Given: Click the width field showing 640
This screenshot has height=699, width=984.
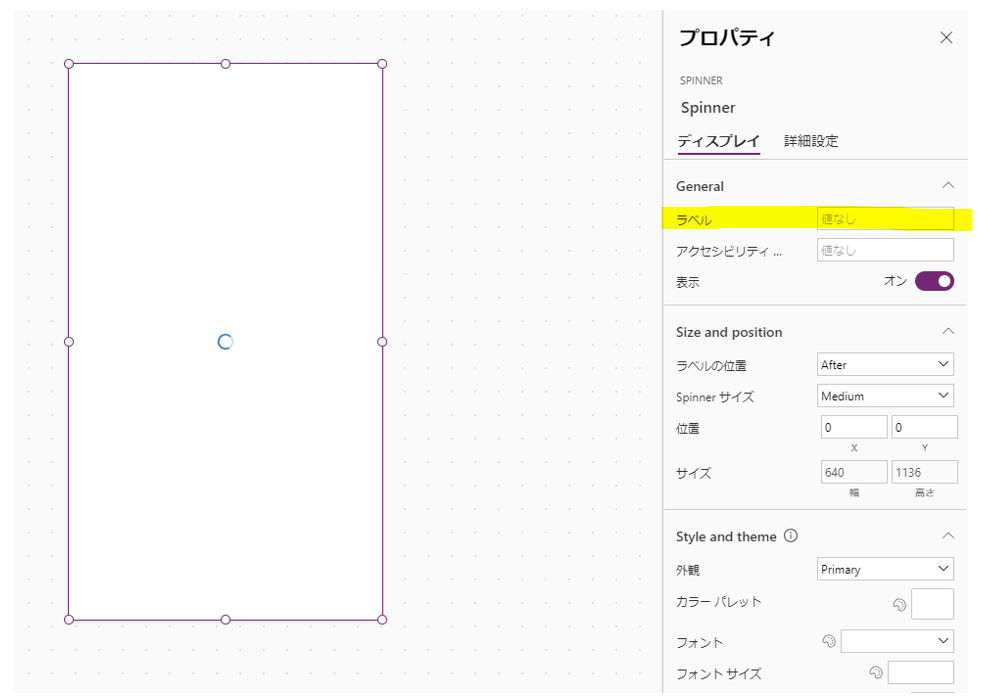Looking at the screenshot, I should click(853, 472).
